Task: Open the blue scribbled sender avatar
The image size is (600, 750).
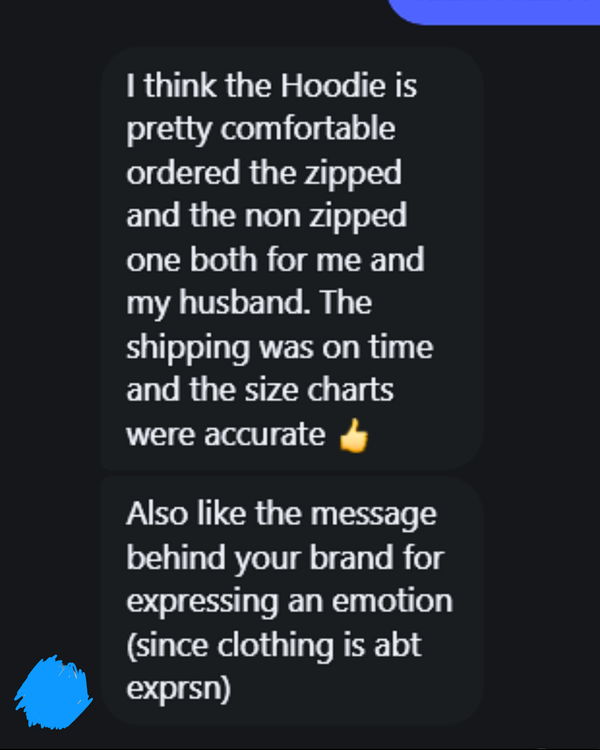Action: coord(53,693)
